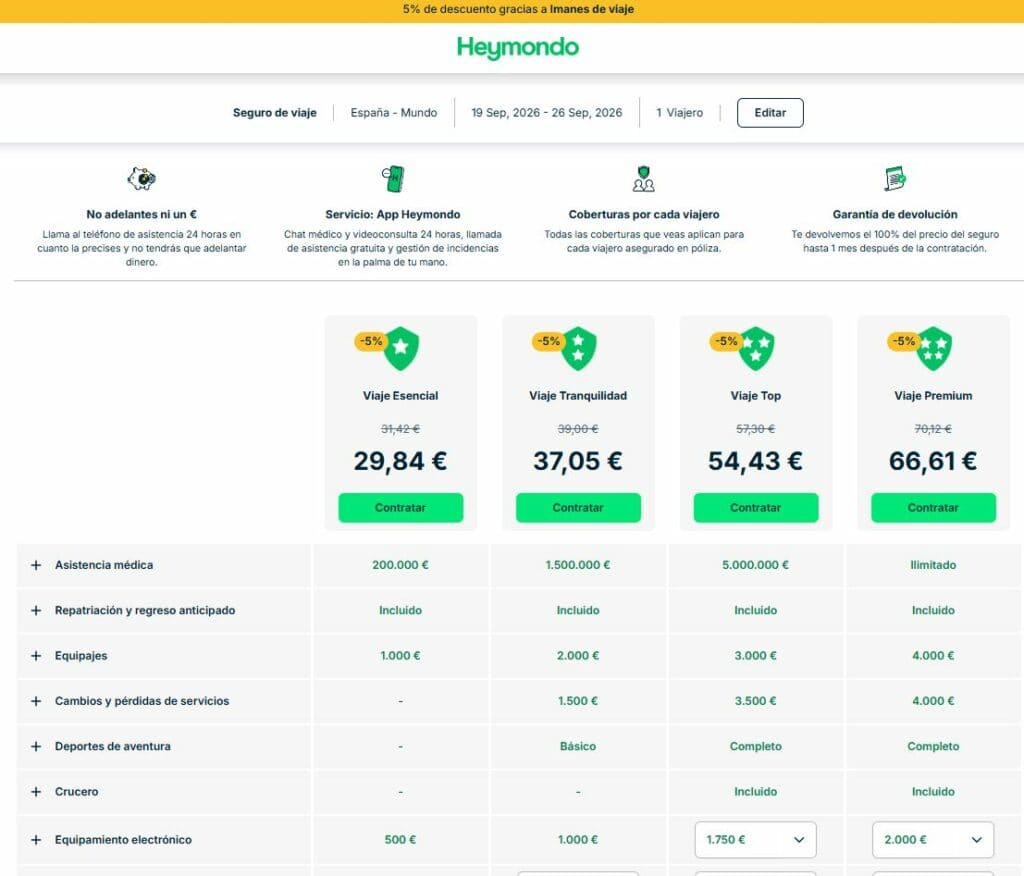Click the 'Garantía de devolución' heading

[895, 214]
